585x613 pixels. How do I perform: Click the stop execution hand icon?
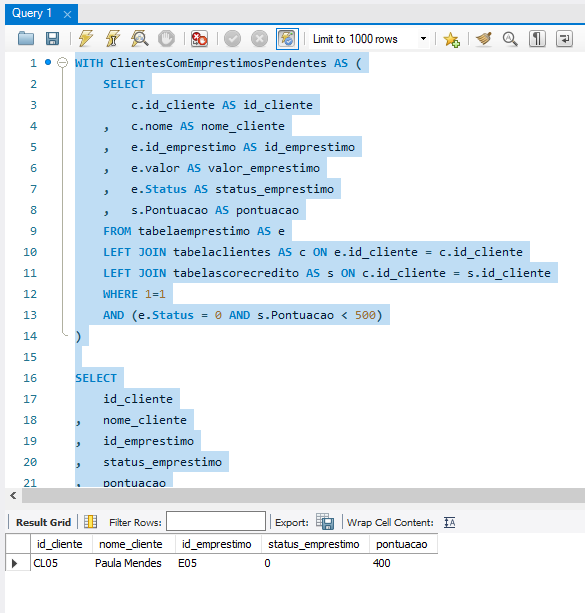coord(167,39)
